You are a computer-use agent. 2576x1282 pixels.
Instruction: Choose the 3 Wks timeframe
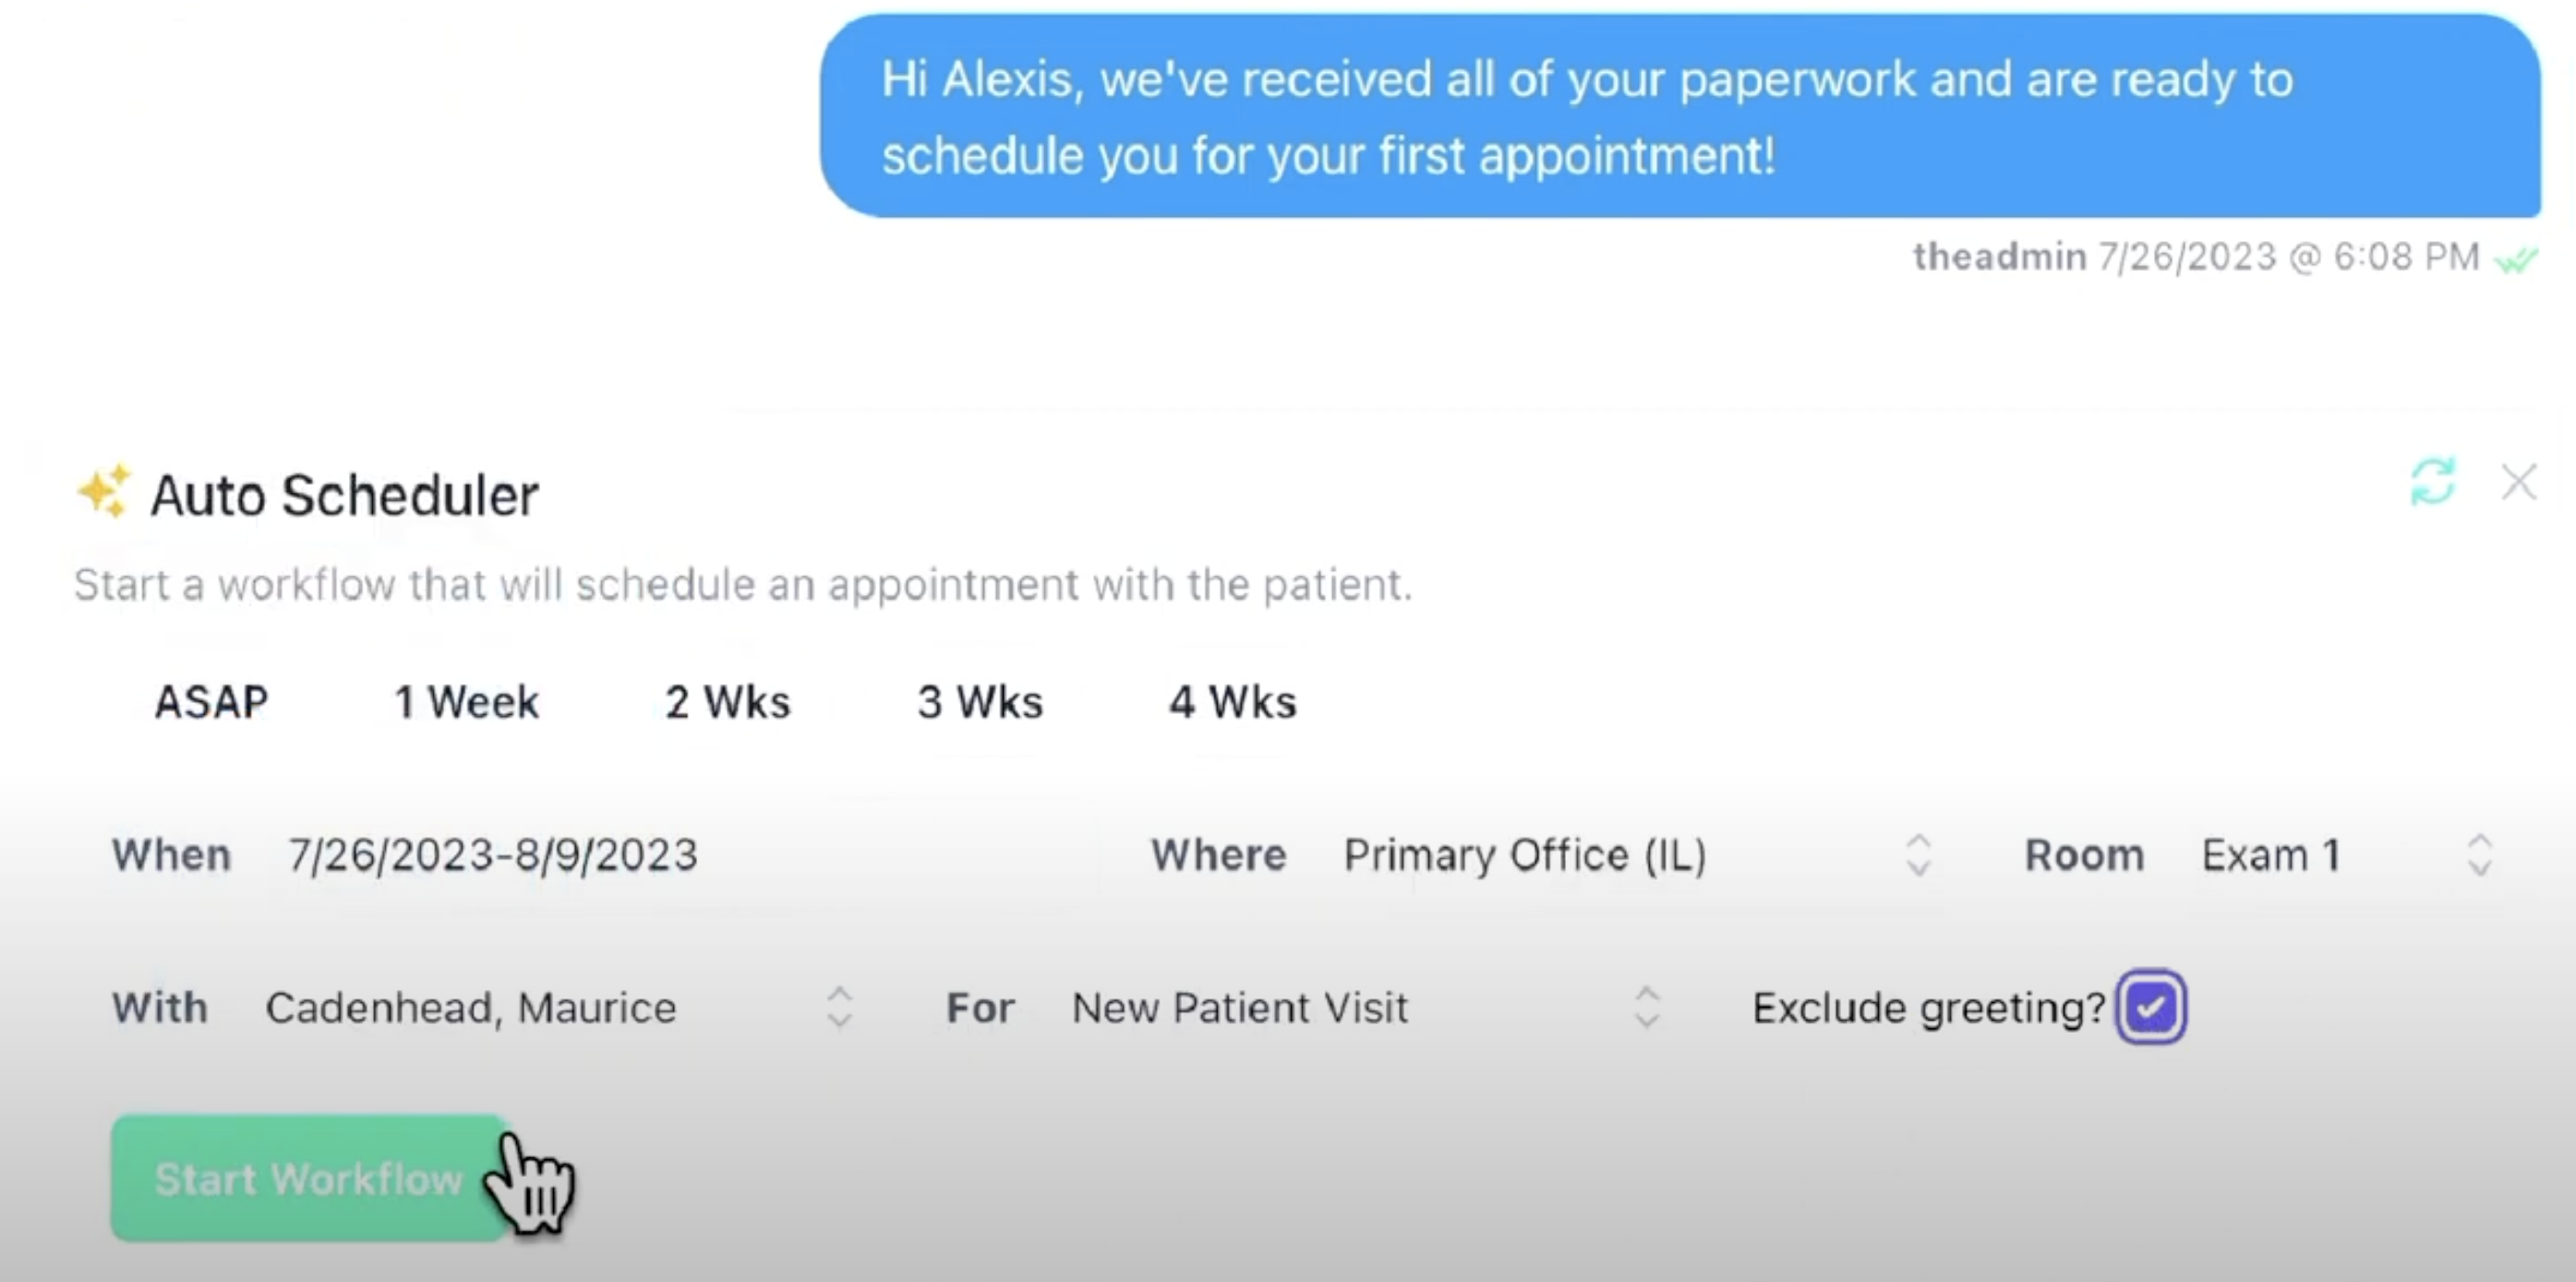pyautogui.click(x=980, y=702)
